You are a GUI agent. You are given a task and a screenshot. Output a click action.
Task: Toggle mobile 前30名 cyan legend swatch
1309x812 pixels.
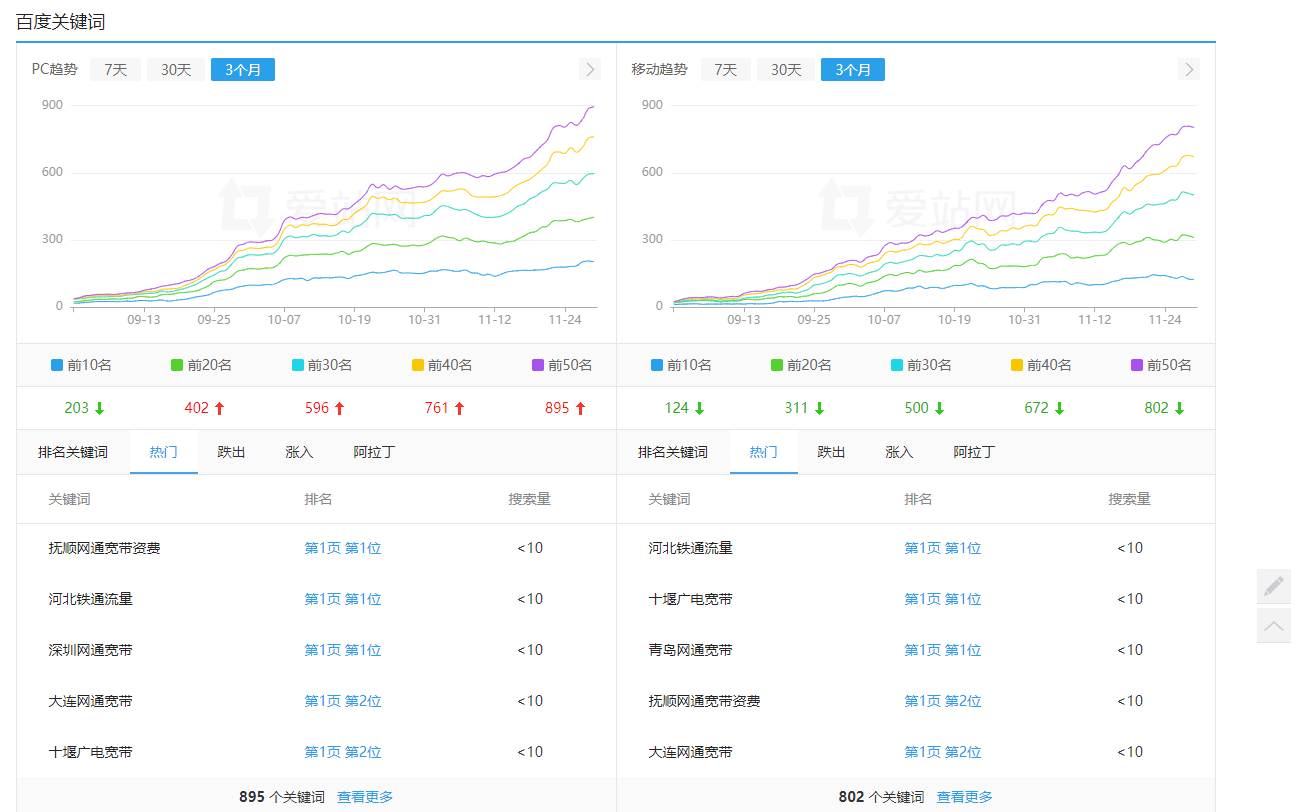(897, 365)
